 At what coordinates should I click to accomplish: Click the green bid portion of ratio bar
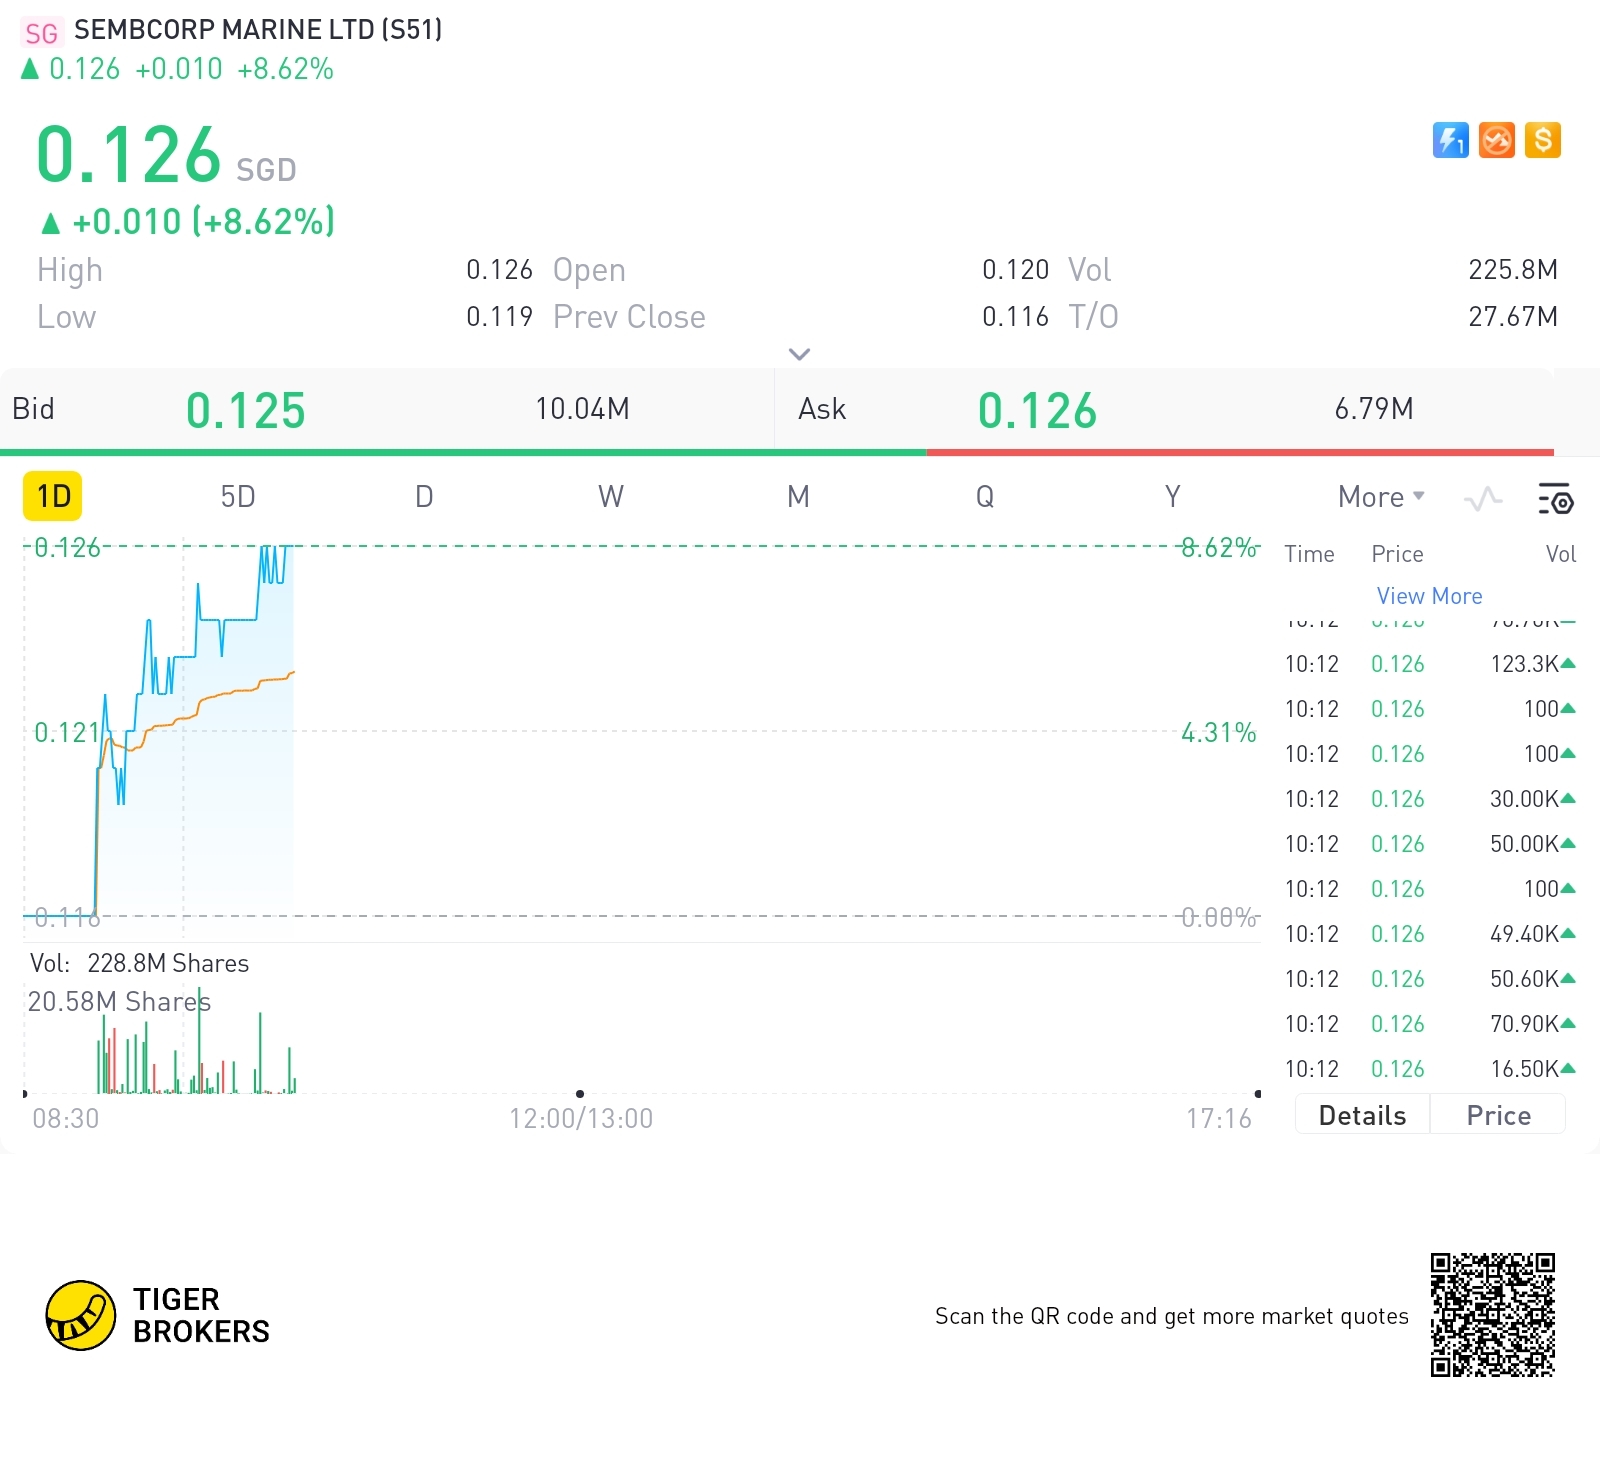coord(463,452)
